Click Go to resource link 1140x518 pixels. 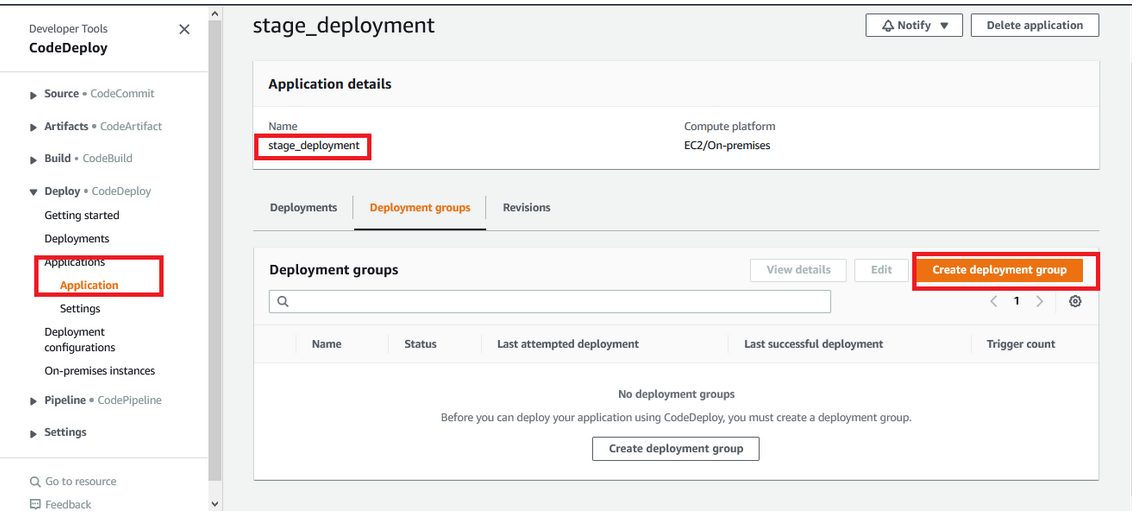(80, 482)
